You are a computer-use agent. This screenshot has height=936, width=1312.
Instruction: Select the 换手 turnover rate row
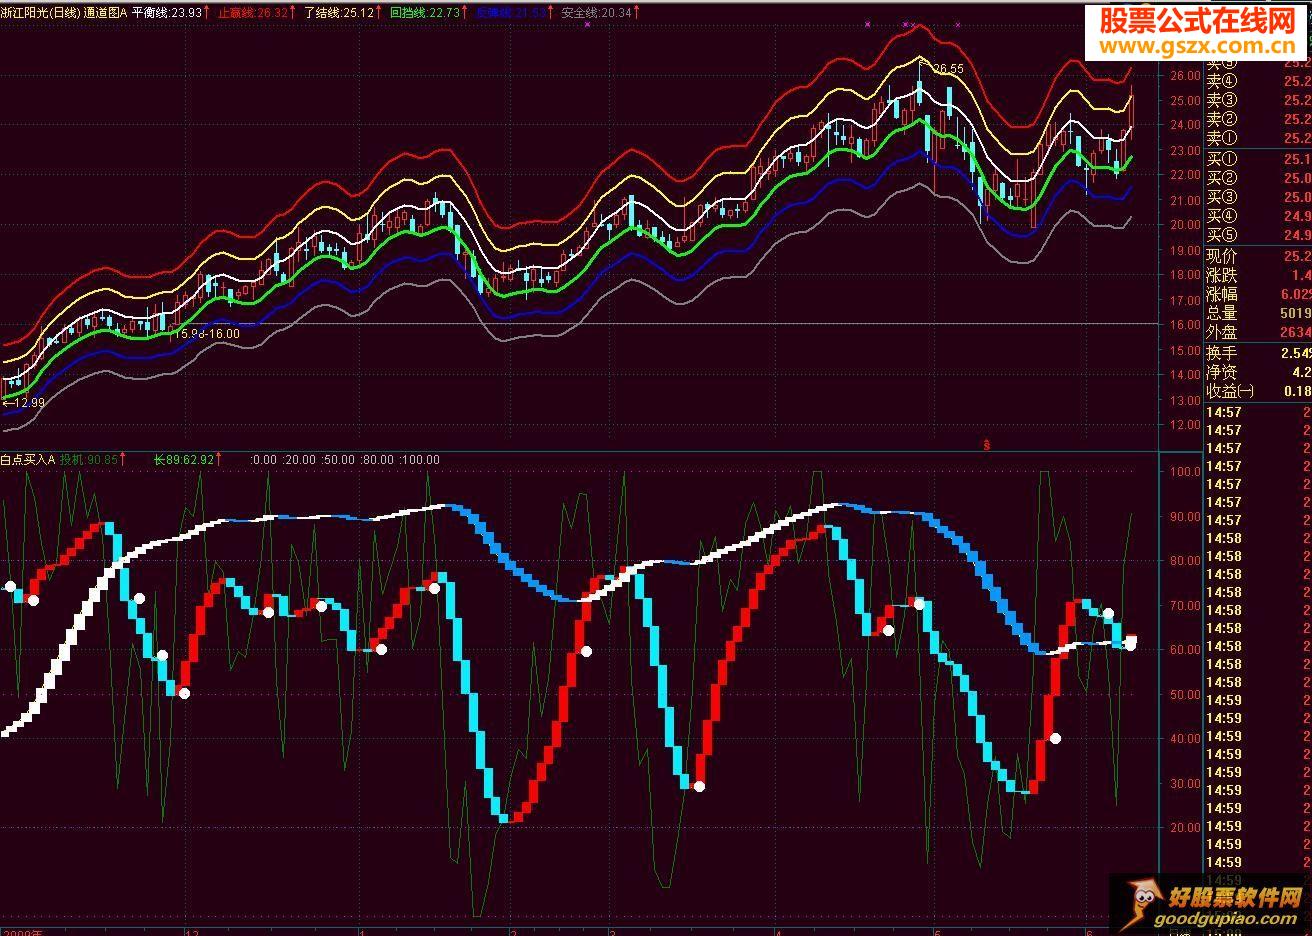pos(1258,353)
